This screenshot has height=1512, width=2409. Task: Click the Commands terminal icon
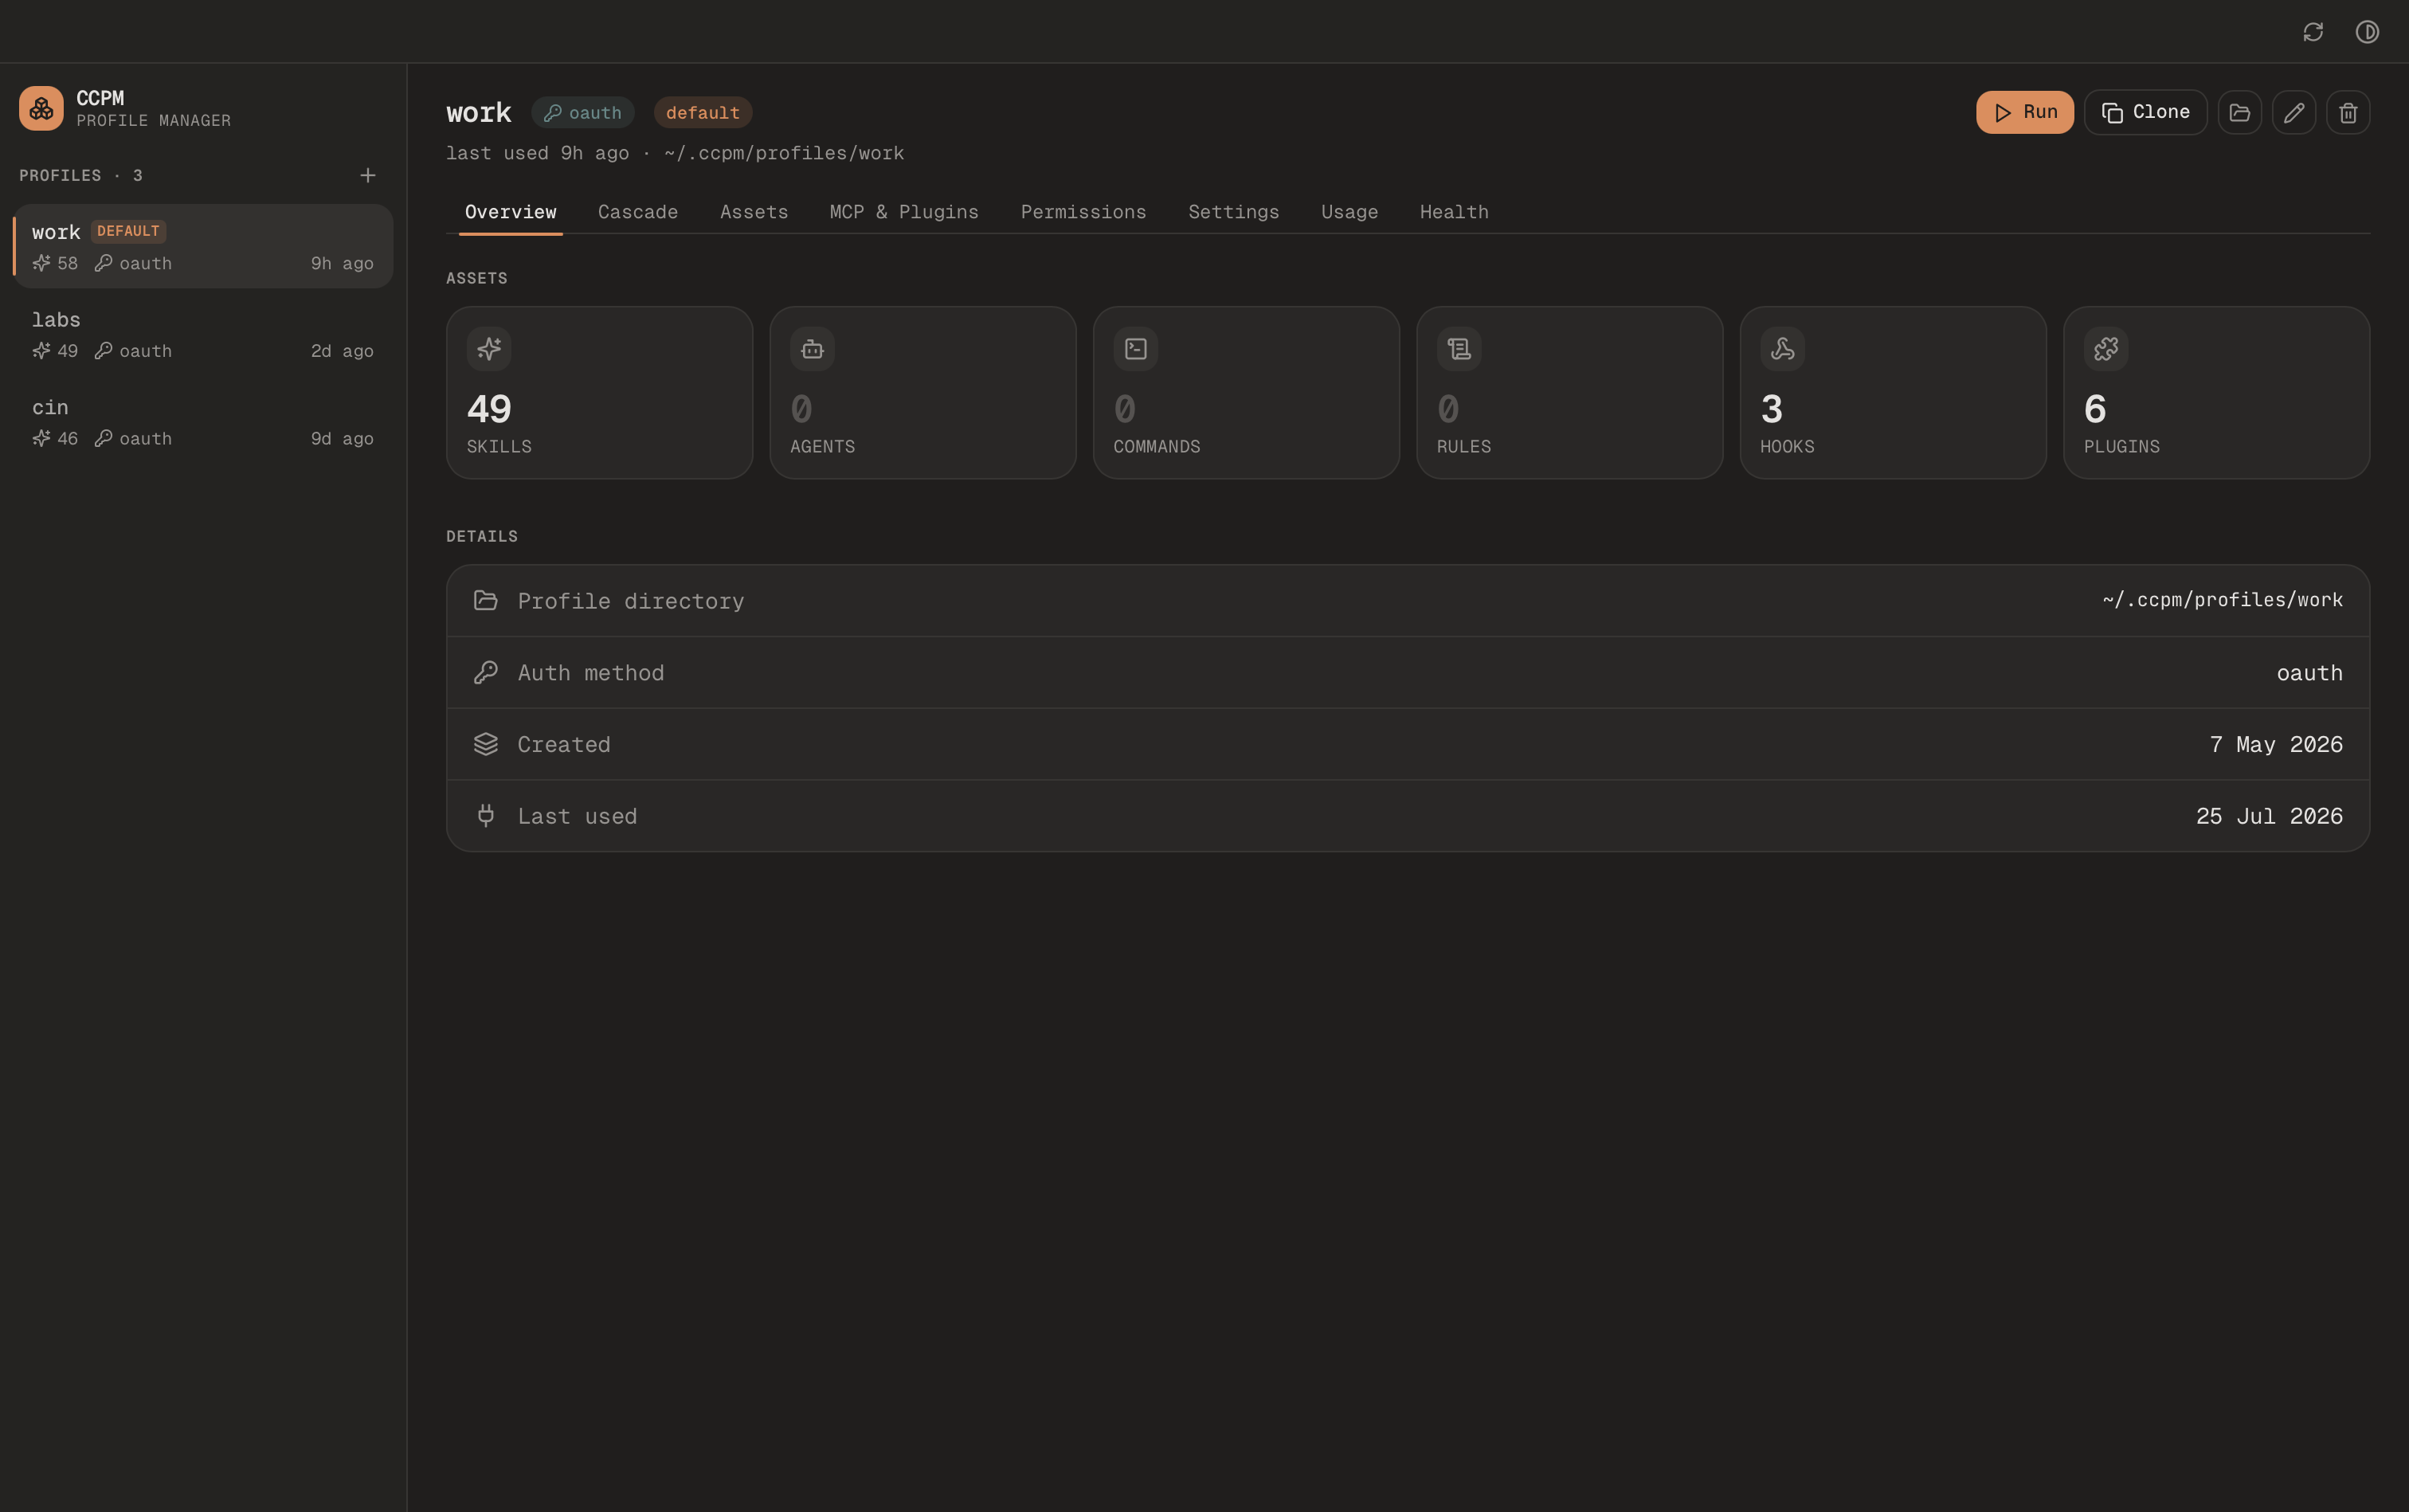[x=1136, y=349]
